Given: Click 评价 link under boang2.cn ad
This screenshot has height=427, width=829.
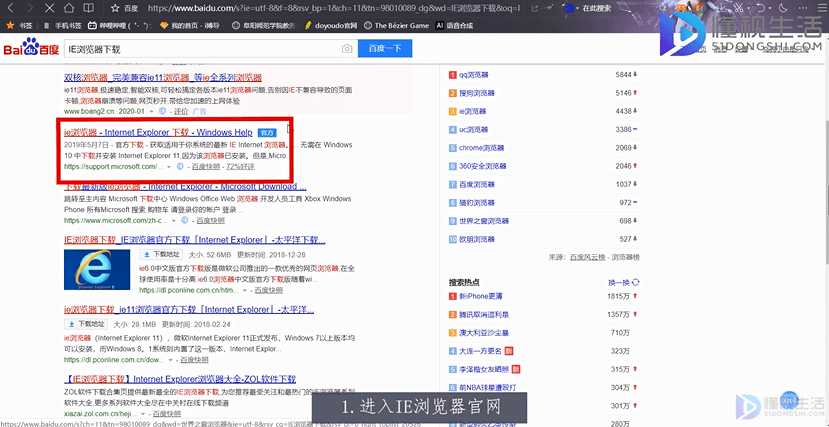Looking at the screenshot, I should [181, 112].
